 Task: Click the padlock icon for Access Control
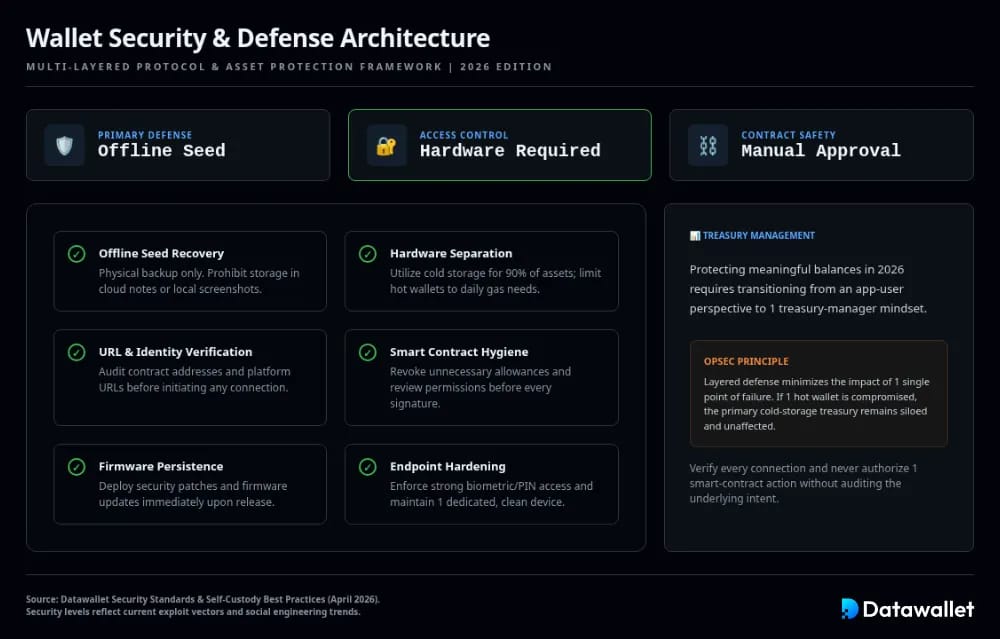point(386,145)
